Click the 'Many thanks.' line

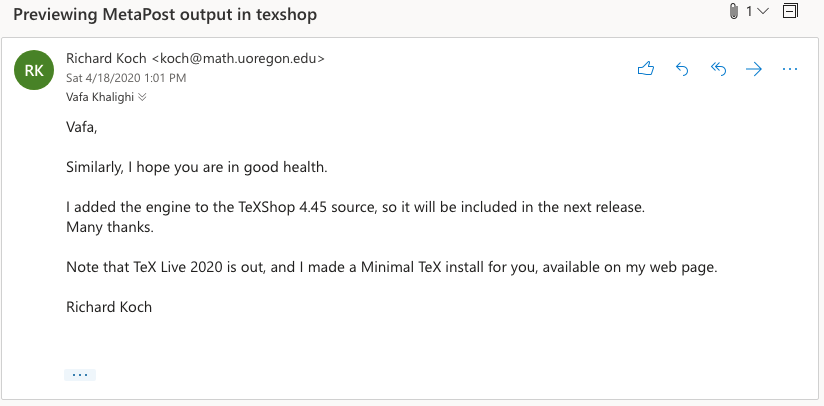coord(110,228)
